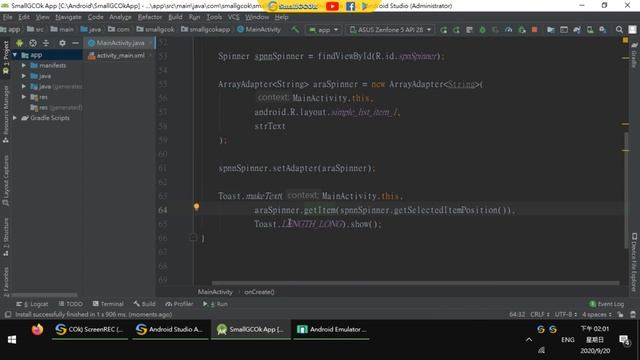Screen dimensions: 640x360
Task: Open the 4 spaces indent selector
Action: click(x=597, y=314)
